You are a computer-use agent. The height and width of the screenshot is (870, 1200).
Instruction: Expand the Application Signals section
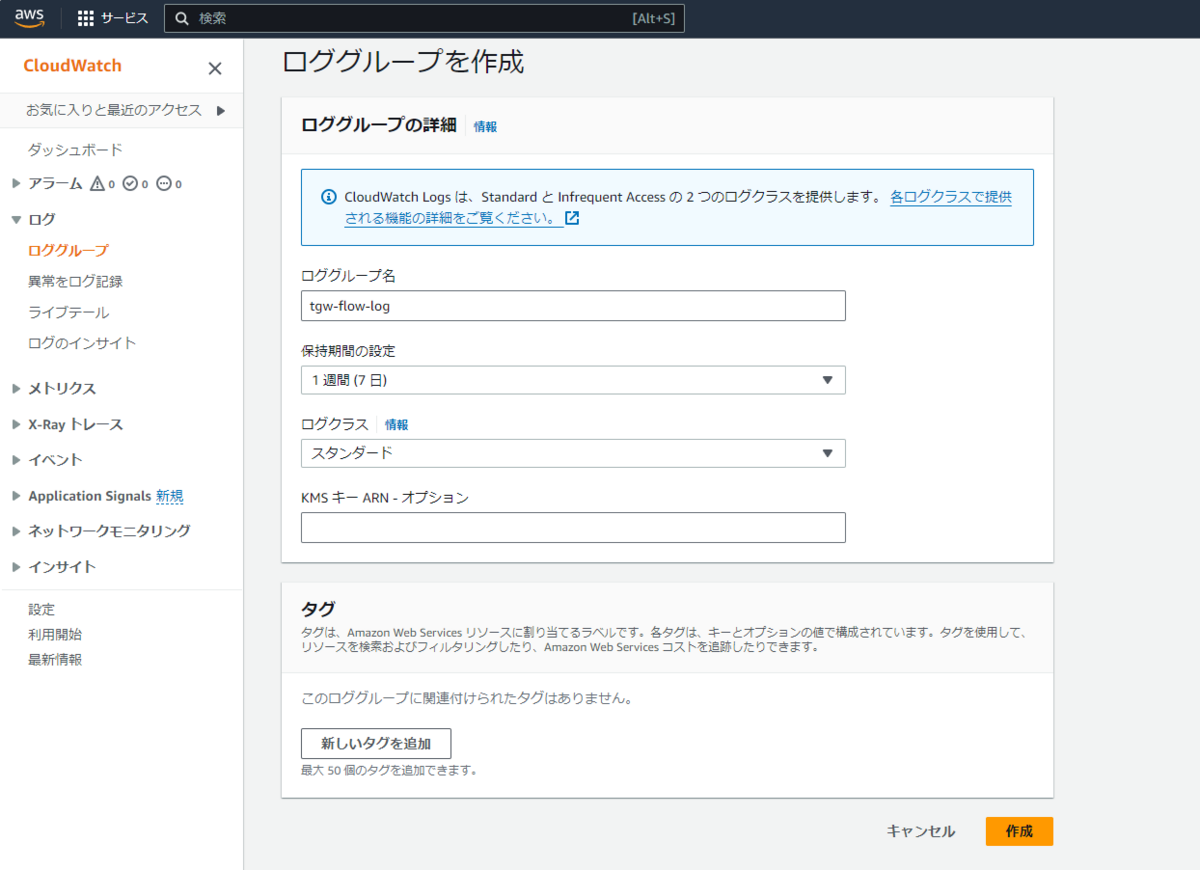click(x=16, y=496)
